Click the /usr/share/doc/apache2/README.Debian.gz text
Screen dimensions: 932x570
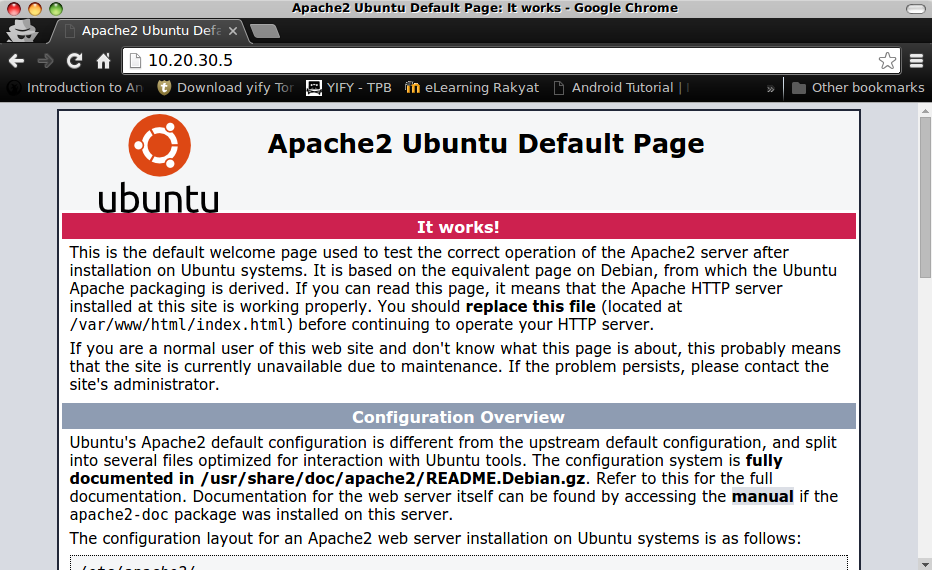(393, 478)
